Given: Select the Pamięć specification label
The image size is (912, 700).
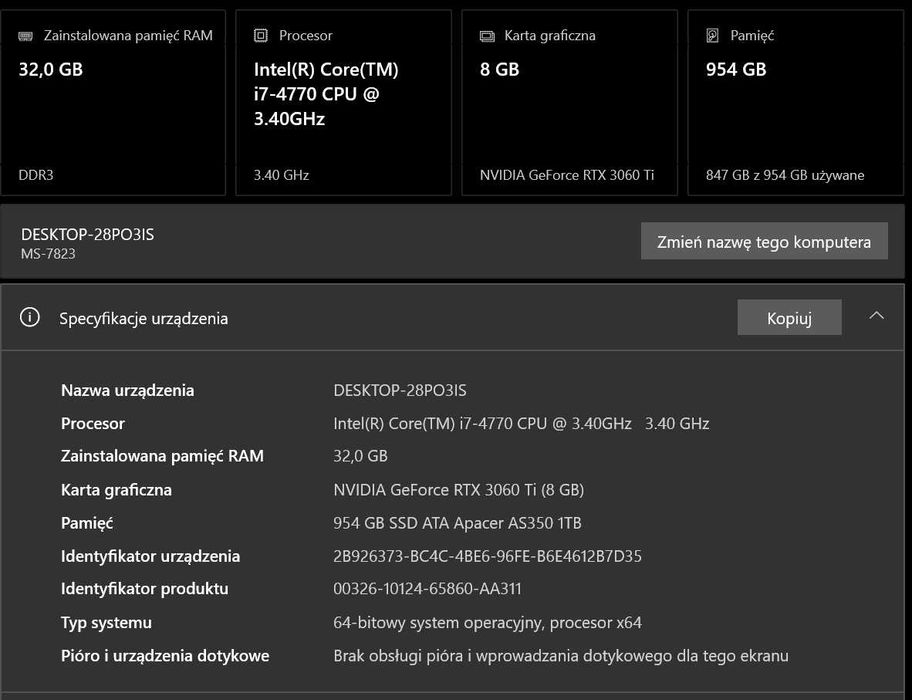Looking at the screenshot, I should point(87,523).
